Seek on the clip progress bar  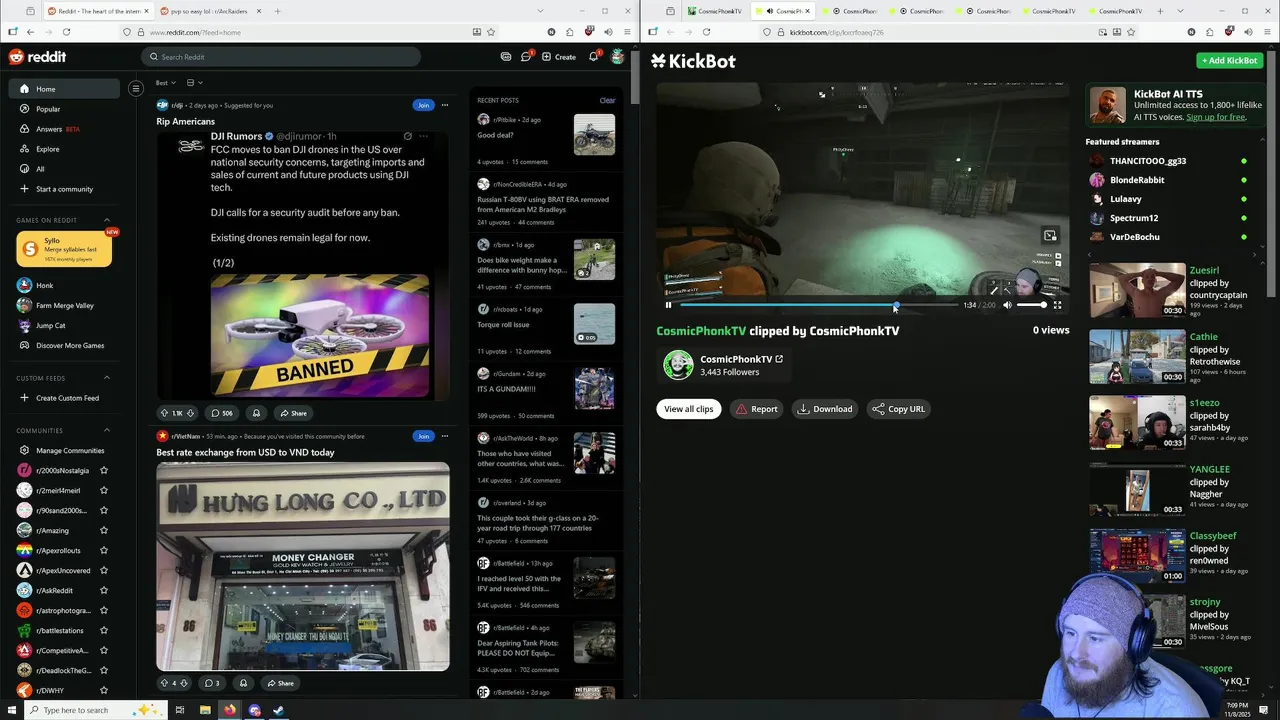click(x=818, y=305)
